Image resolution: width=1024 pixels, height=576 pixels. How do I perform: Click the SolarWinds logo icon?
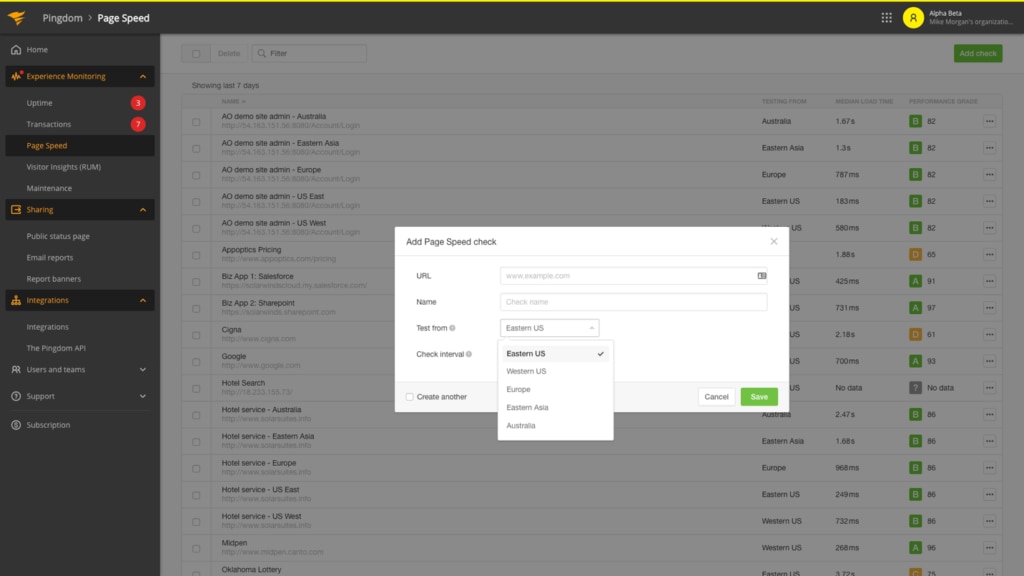coord(16,18)
